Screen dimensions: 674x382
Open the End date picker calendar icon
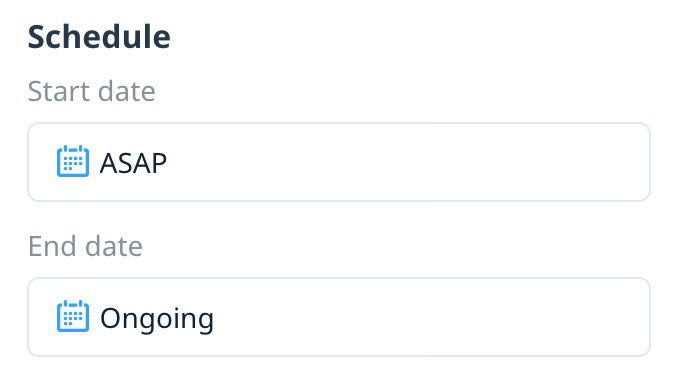click(73, 316)
